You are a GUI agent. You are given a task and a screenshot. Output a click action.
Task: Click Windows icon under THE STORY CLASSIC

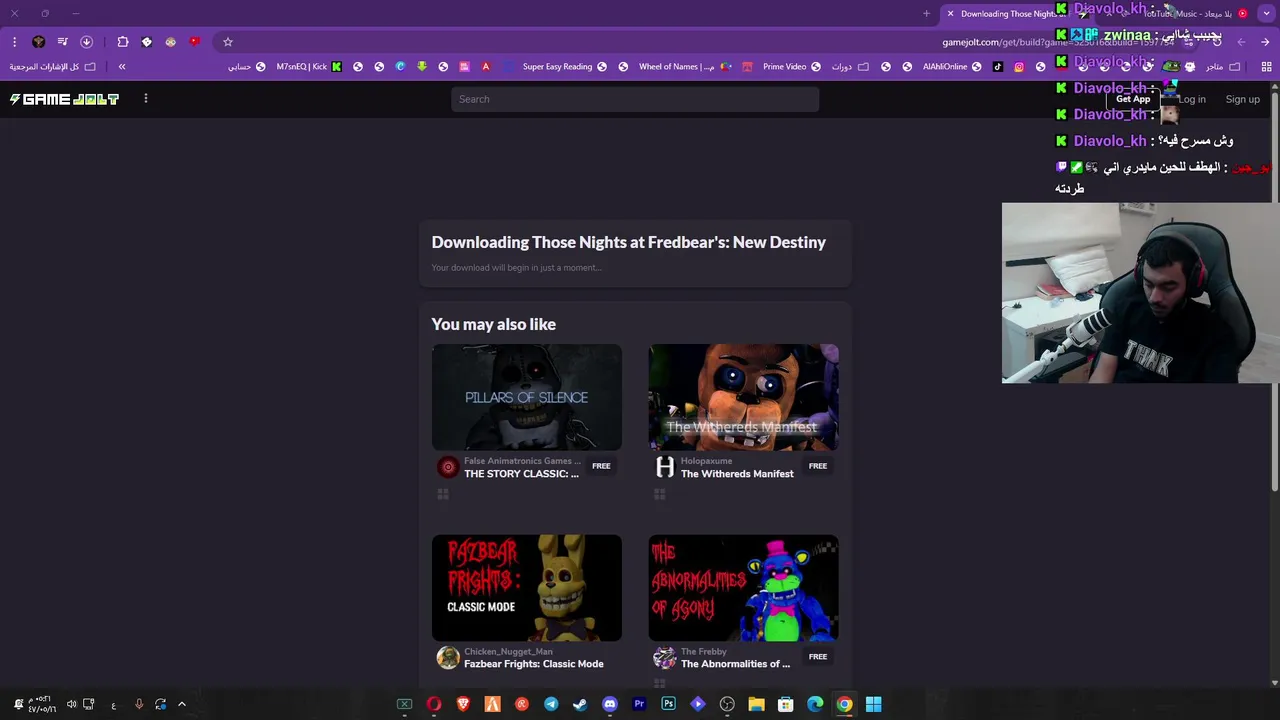(443, 494)
